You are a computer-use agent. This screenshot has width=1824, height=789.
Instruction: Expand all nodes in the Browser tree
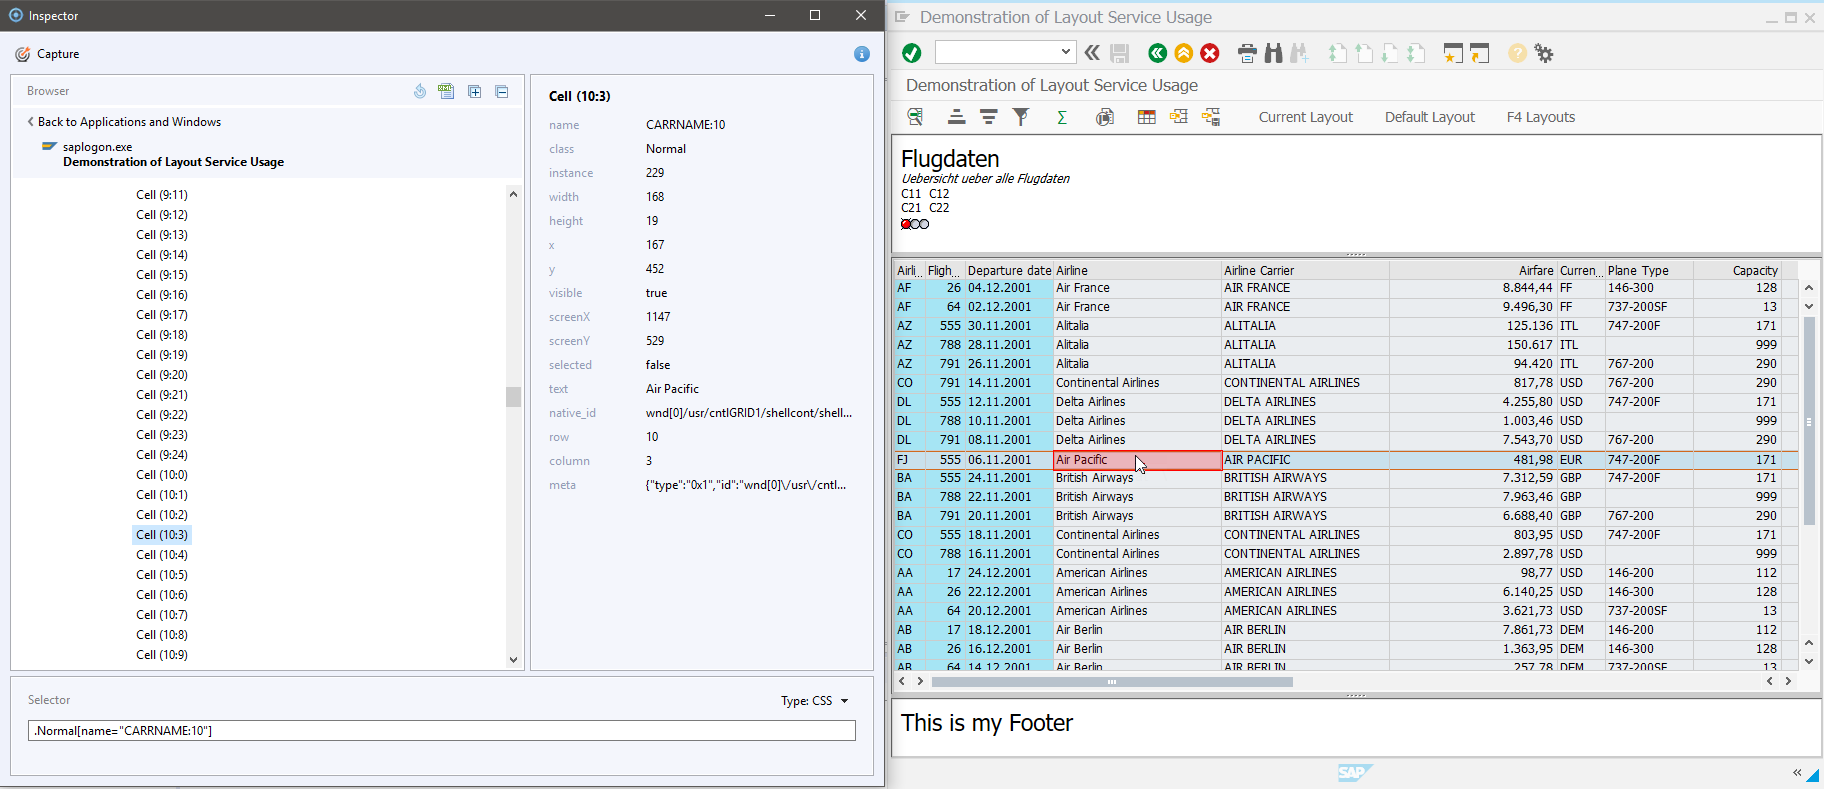(475, 91)
